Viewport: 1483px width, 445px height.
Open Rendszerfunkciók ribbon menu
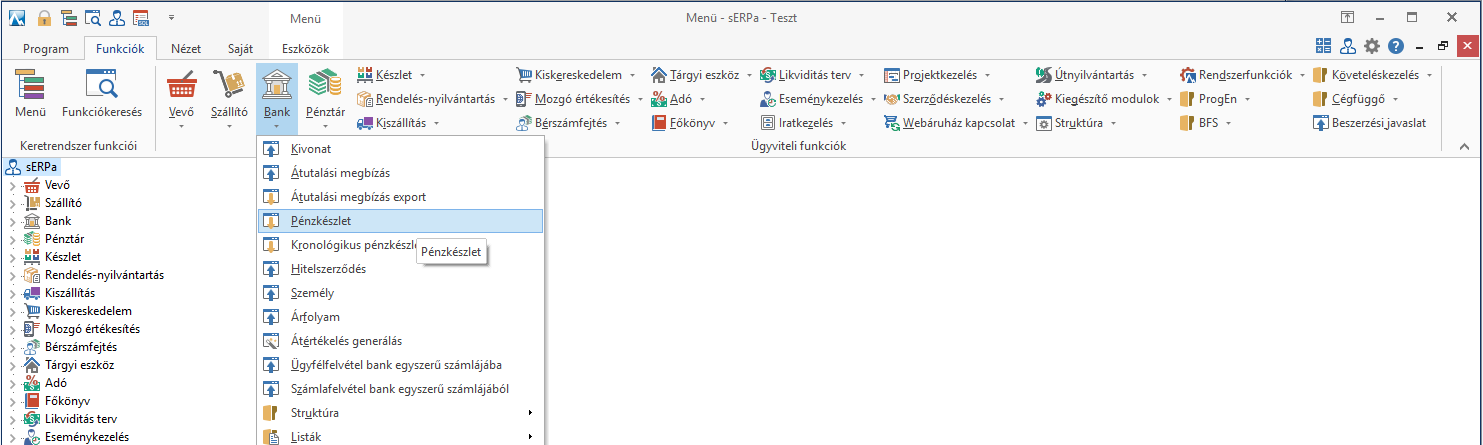coord(1244,75)
